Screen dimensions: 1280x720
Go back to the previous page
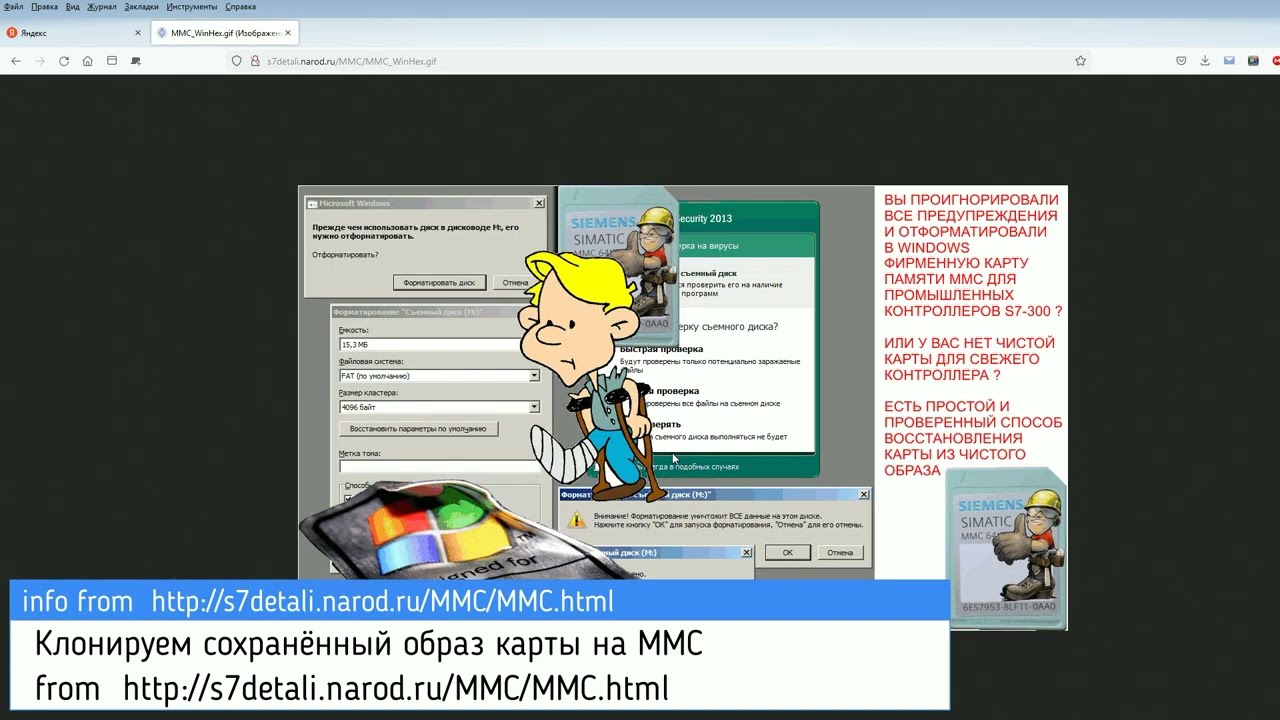(x=15, y=61)
